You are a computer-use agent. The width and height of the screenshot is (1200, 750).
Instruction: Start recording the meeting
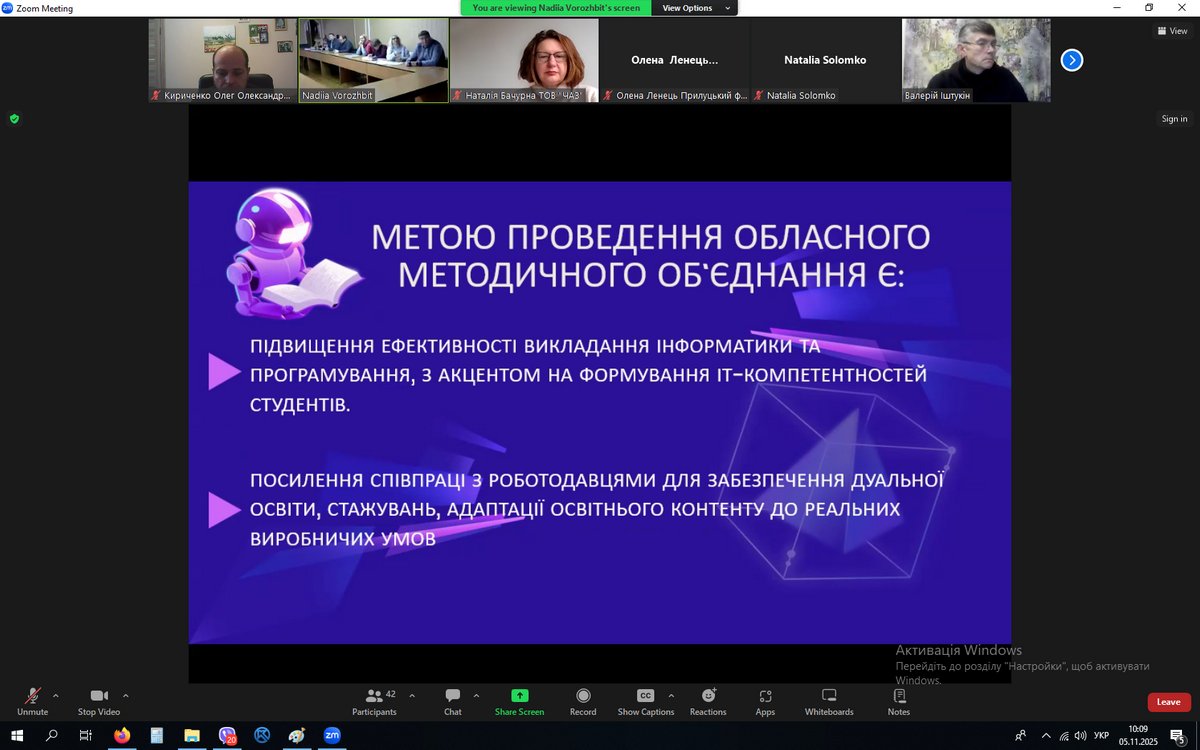coord(583,701)
